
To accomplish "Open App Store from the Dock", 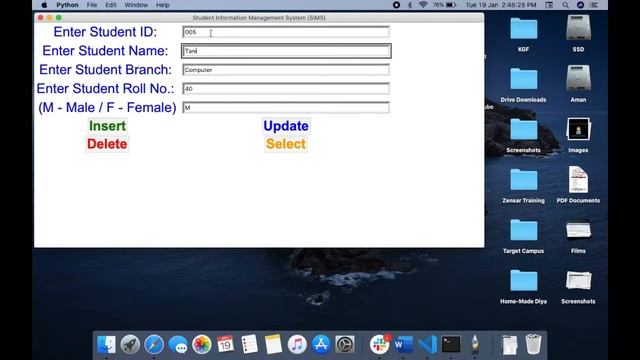I will pyautogui.click(x=321, y=344).
